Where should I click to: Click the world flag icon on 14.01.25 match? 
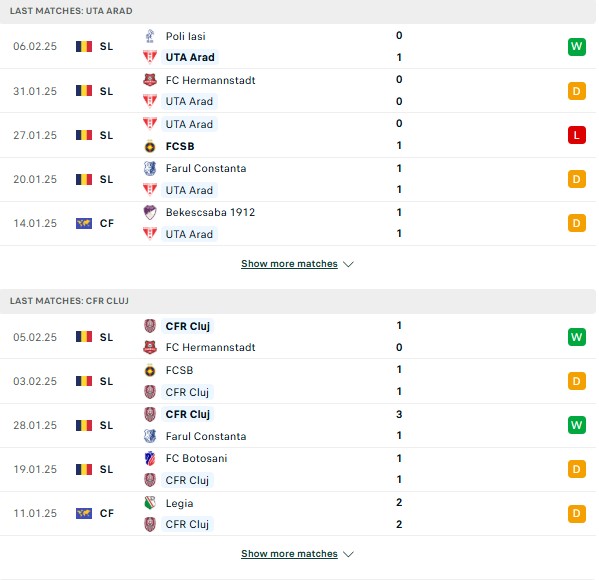click(x=84, y=223)
